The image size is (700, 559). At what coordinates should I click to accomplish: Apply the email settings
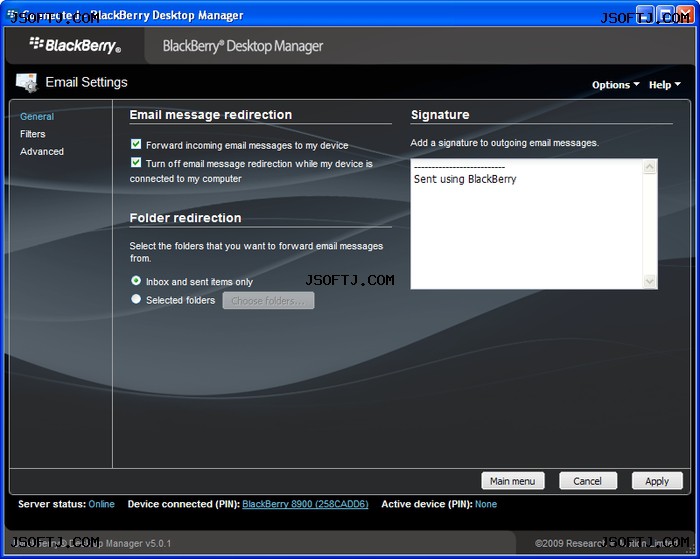point(657,481)
